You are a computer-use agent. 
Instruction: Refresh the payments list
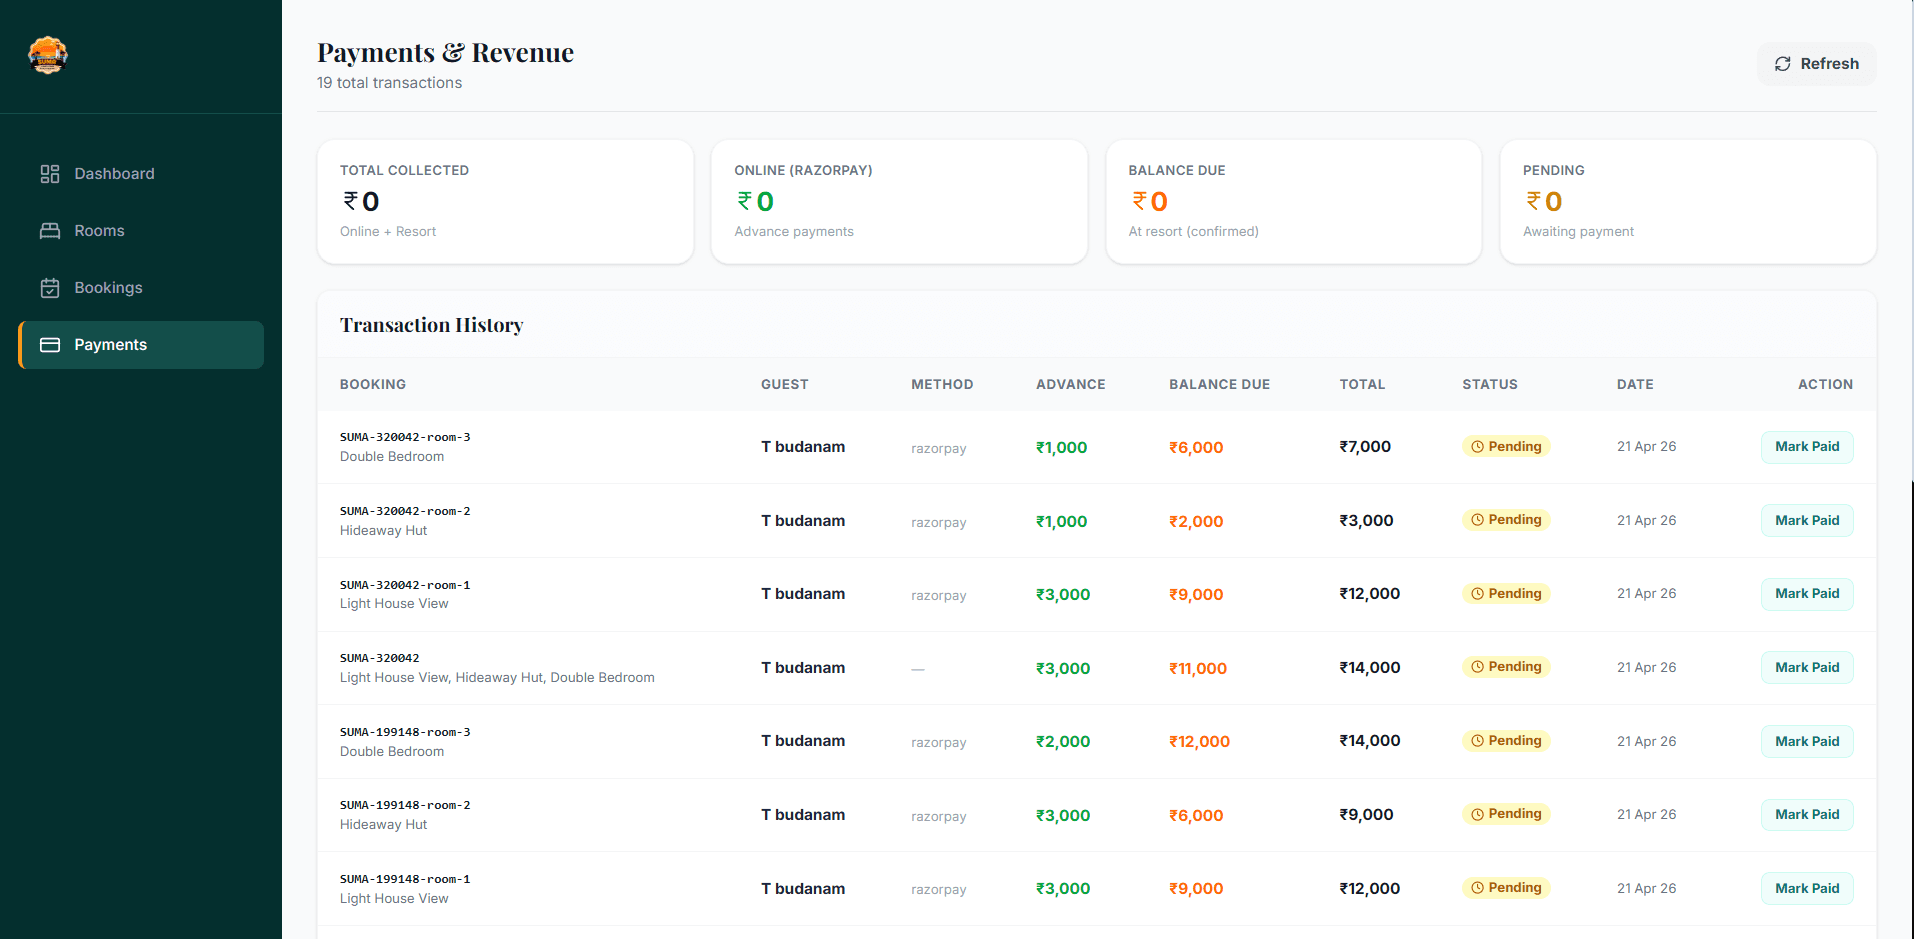point(1816,64)
